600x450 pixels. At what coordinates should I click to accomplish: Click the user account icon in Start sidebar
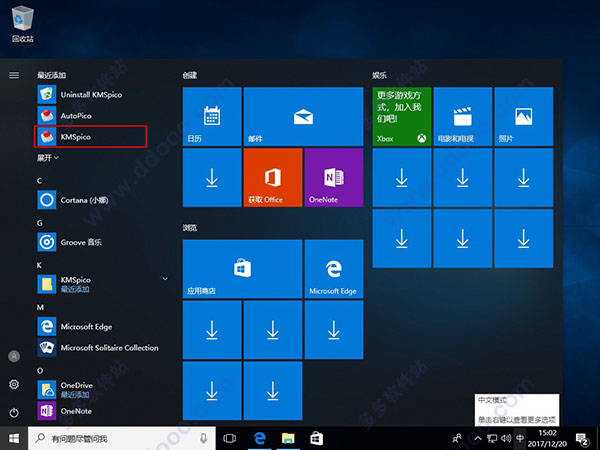tap(14, 357)
